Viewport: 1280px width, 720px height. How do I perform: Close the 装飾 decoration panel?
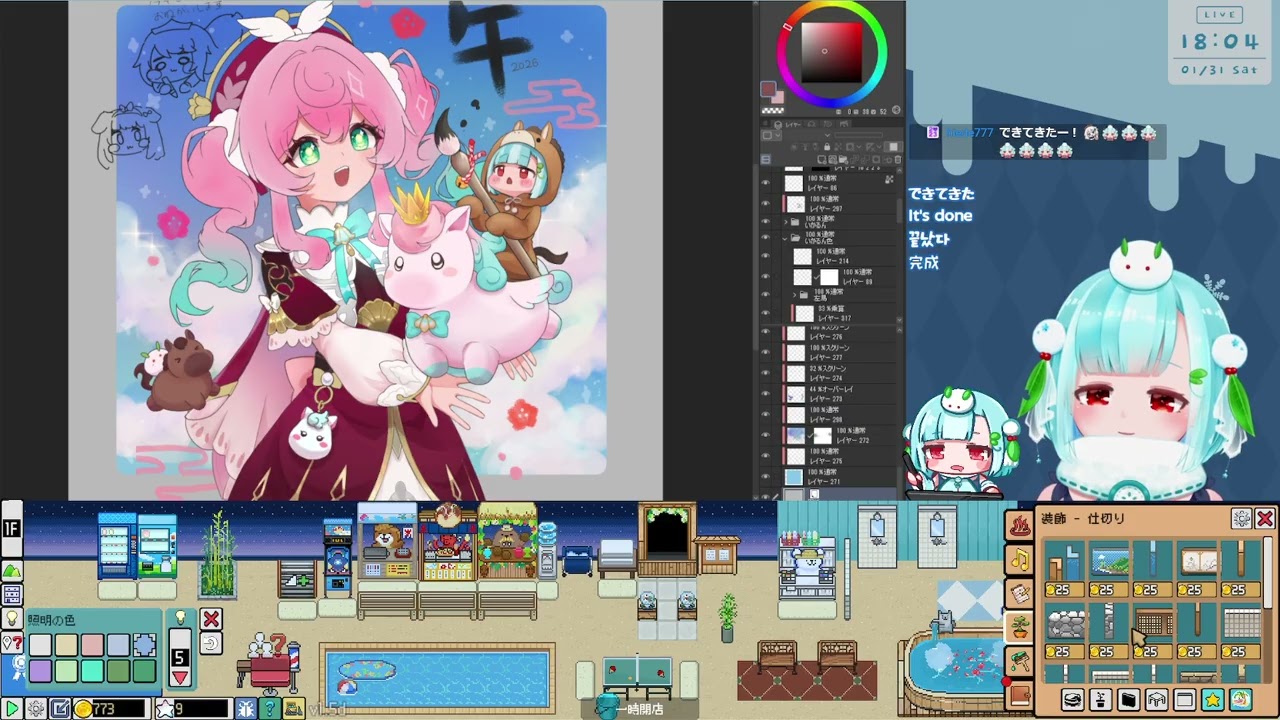coord(1265,518)
